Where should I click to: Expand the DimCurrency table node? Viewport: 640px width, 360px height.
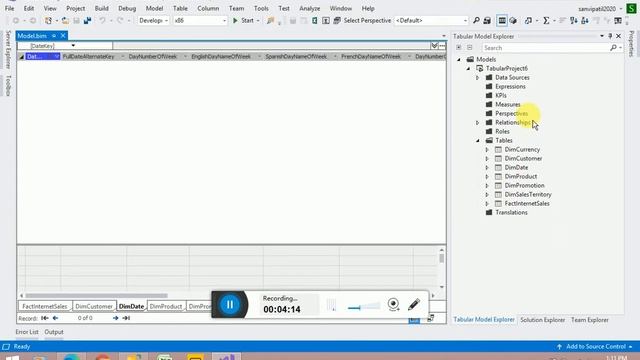487,149
